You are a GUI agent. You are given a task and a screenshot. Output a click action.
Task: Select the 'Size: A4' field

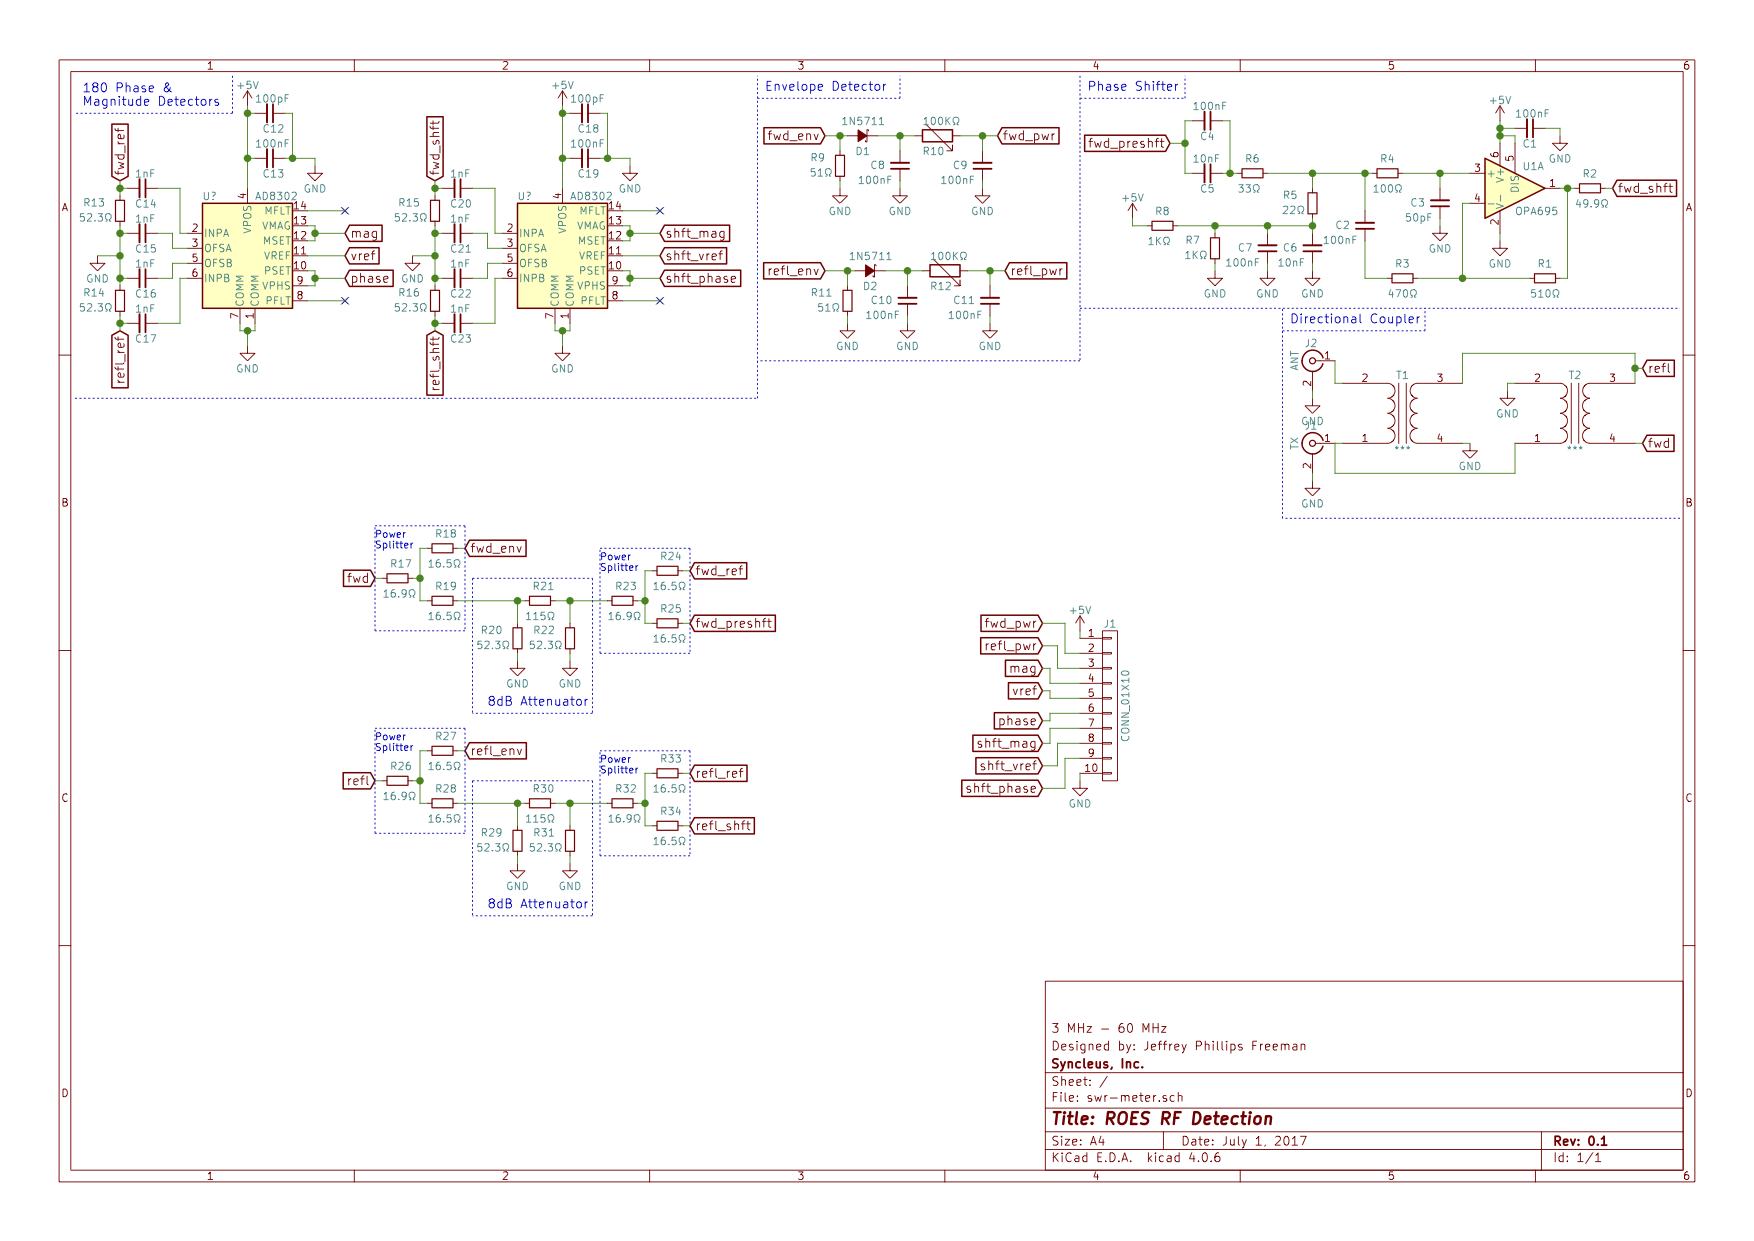(1078, 1141)
